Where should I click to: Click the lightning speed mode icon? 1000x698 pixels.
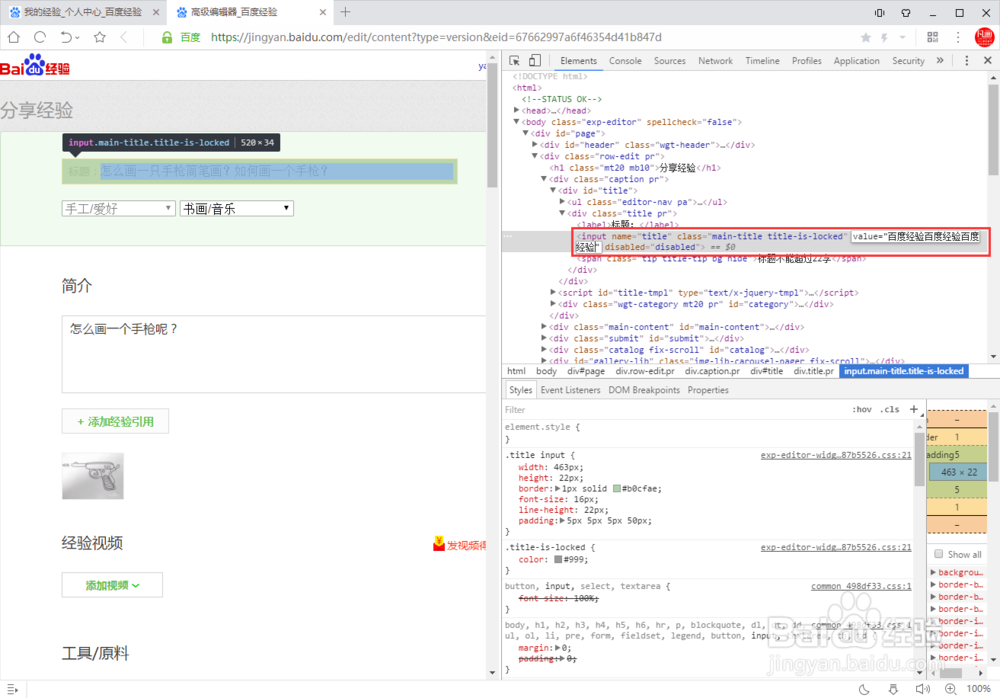click(x=885, y=38)
